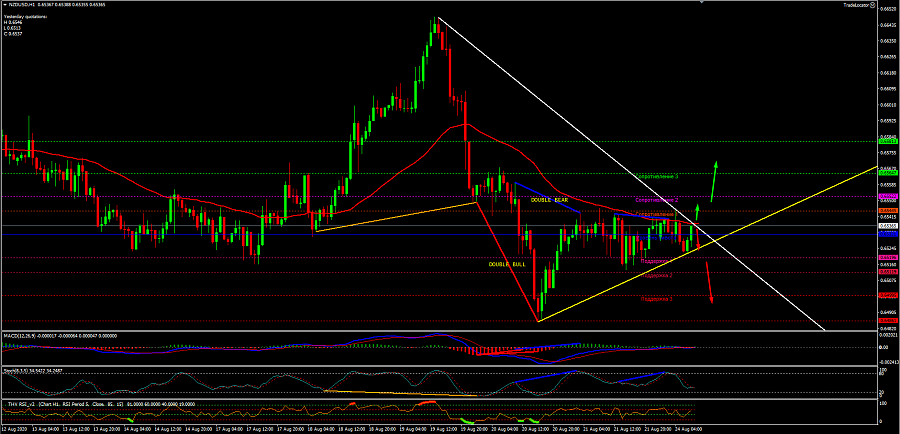Click the Сопротивление 2 resistance label
This screenshot has width=900, height=434.
[x=657, y=200]
